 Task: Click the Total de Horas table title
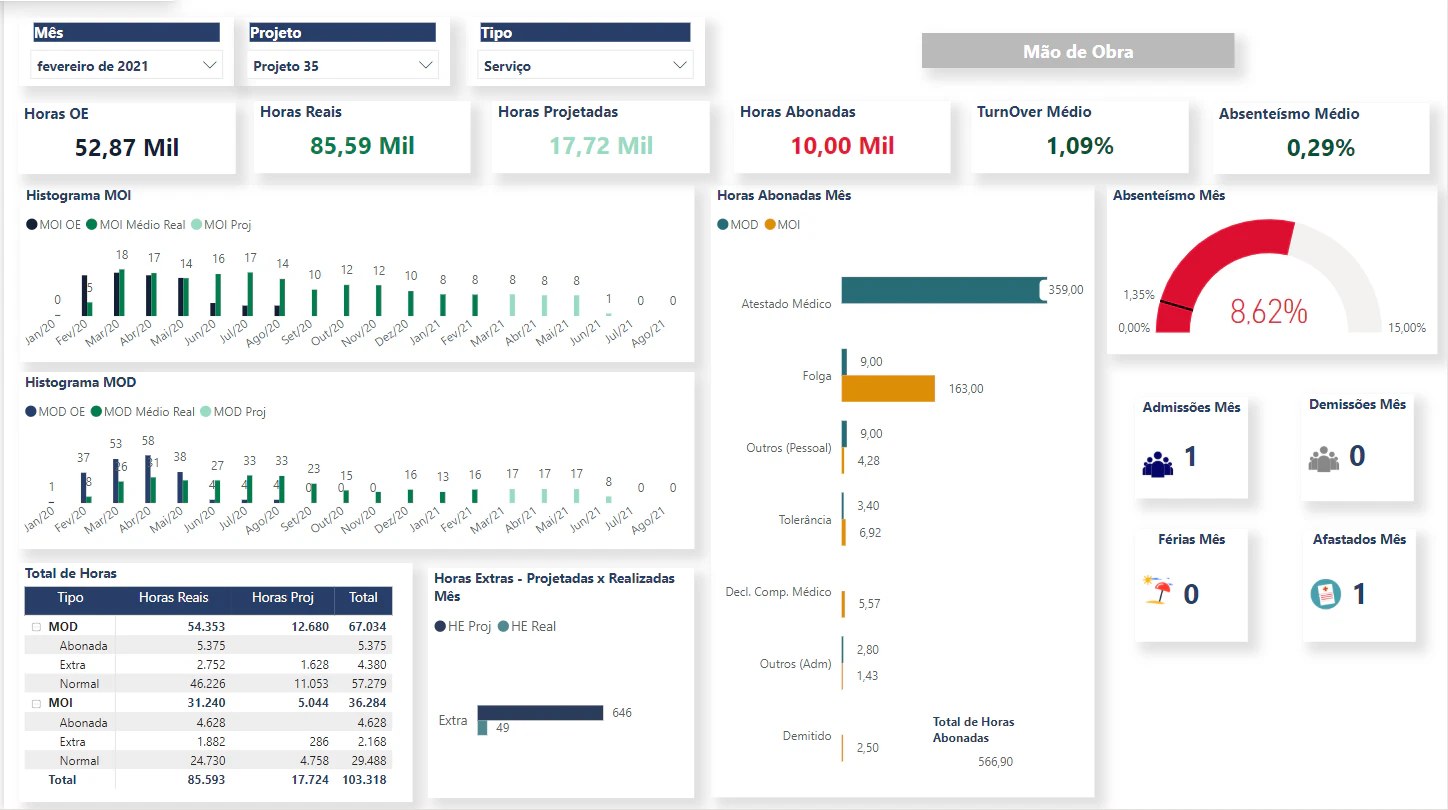pos(71,574)
